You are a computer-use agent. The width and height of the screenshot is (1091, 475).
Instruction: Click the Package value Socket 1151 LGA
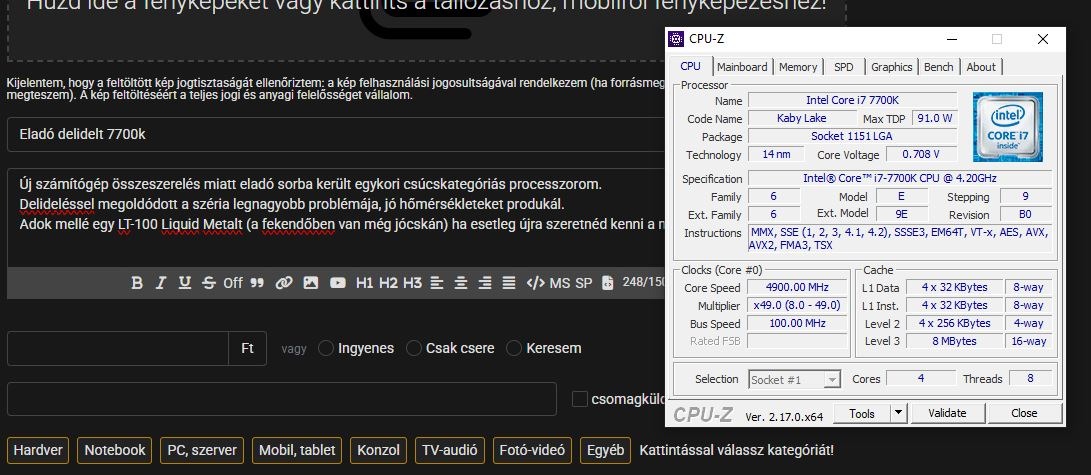[x=852, y=136]
